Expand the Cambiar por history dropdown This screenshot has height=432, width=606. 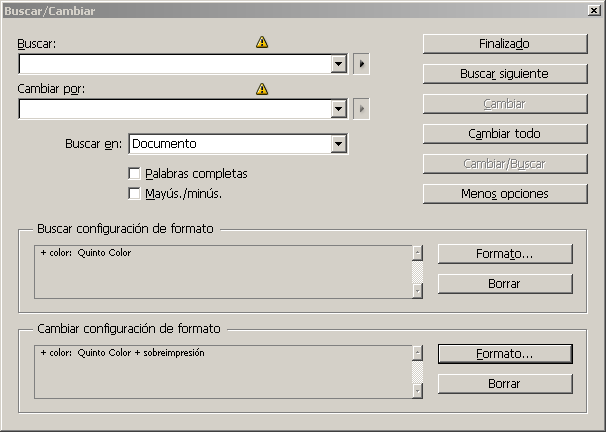(339, 109)
